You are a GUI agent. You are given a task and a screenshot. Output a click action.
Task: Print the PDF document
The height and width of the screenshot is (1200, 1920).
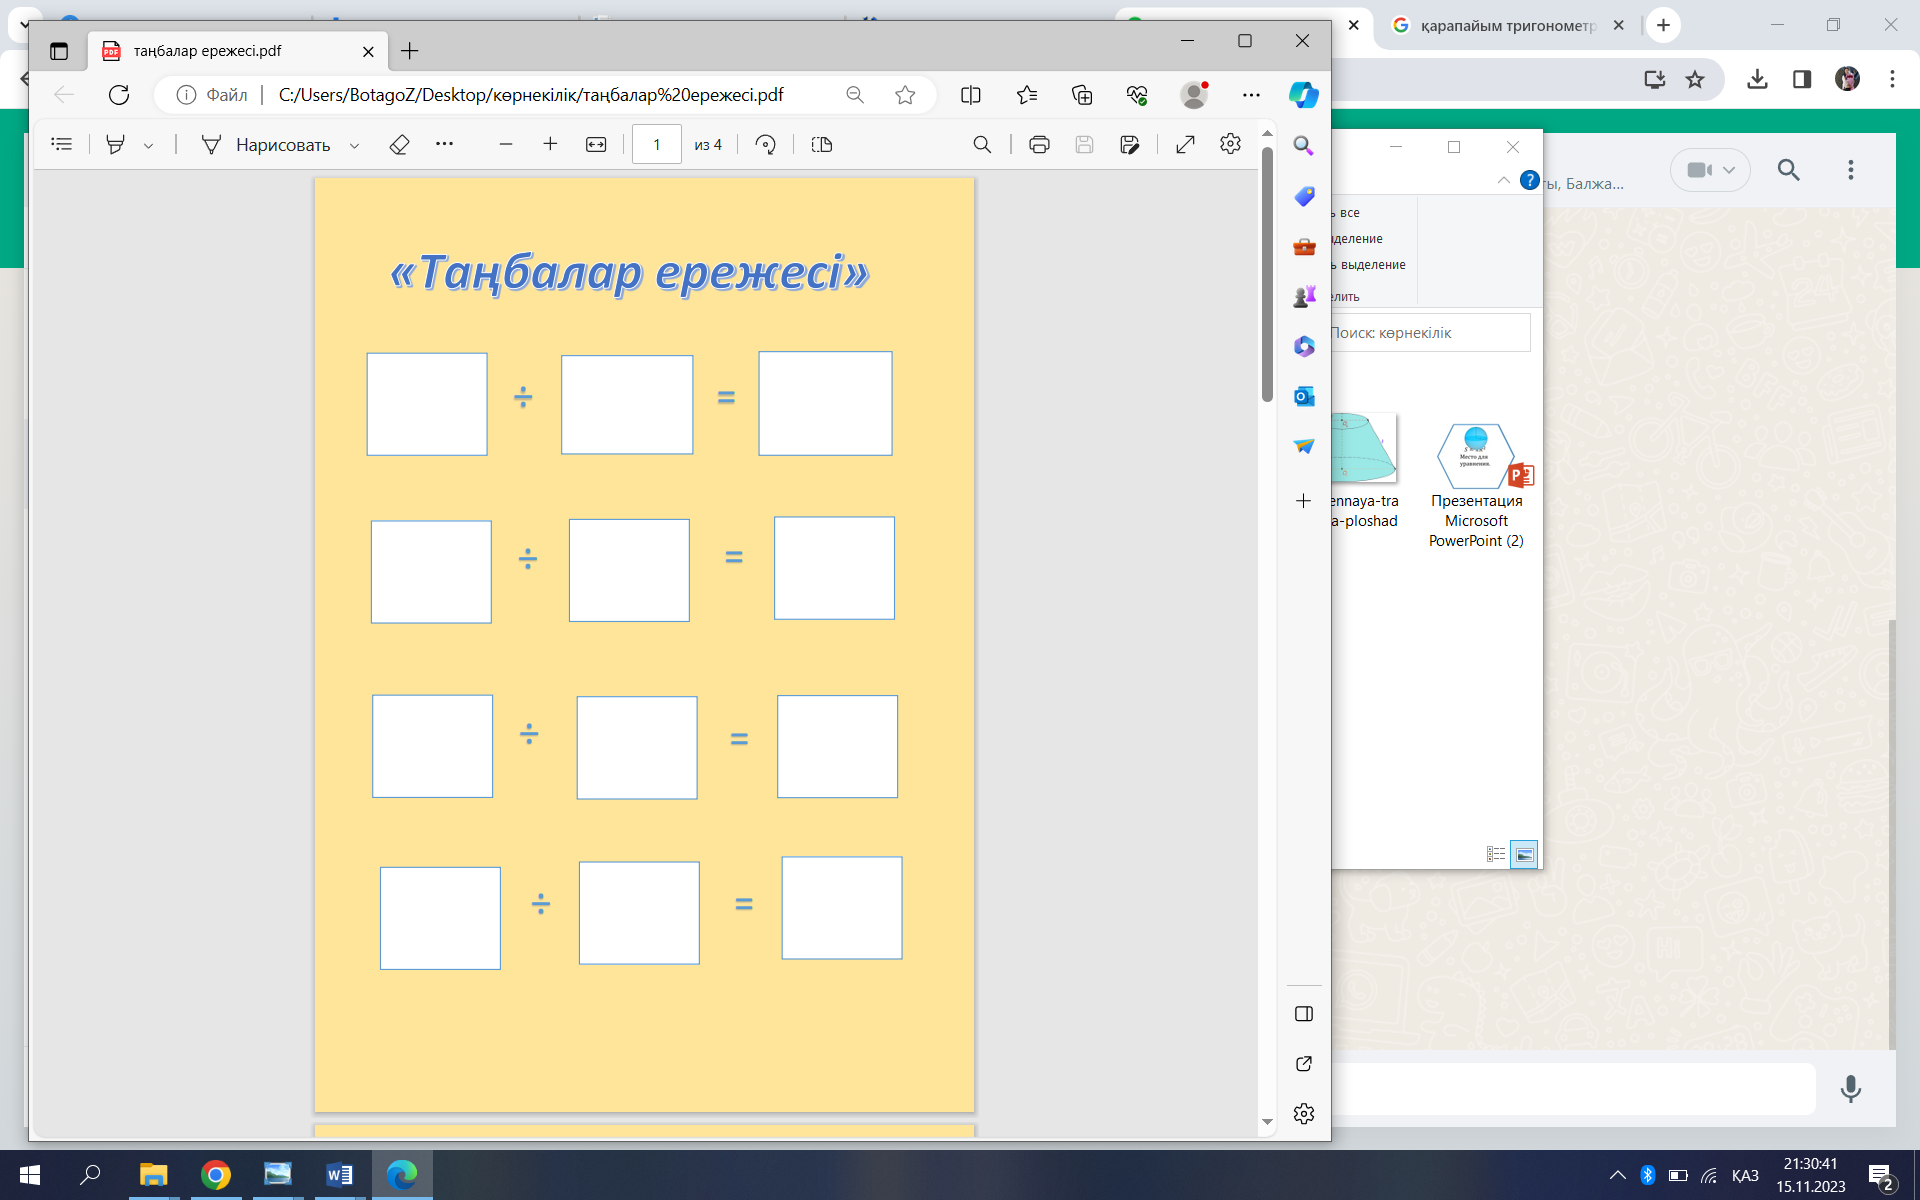click(x=1039, y=145)
